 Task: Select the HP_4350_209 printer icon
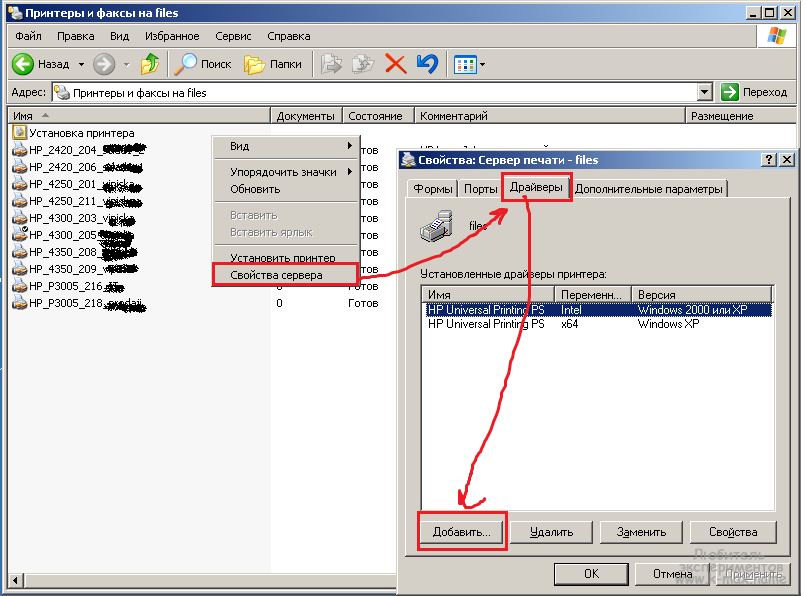point(20,269)
